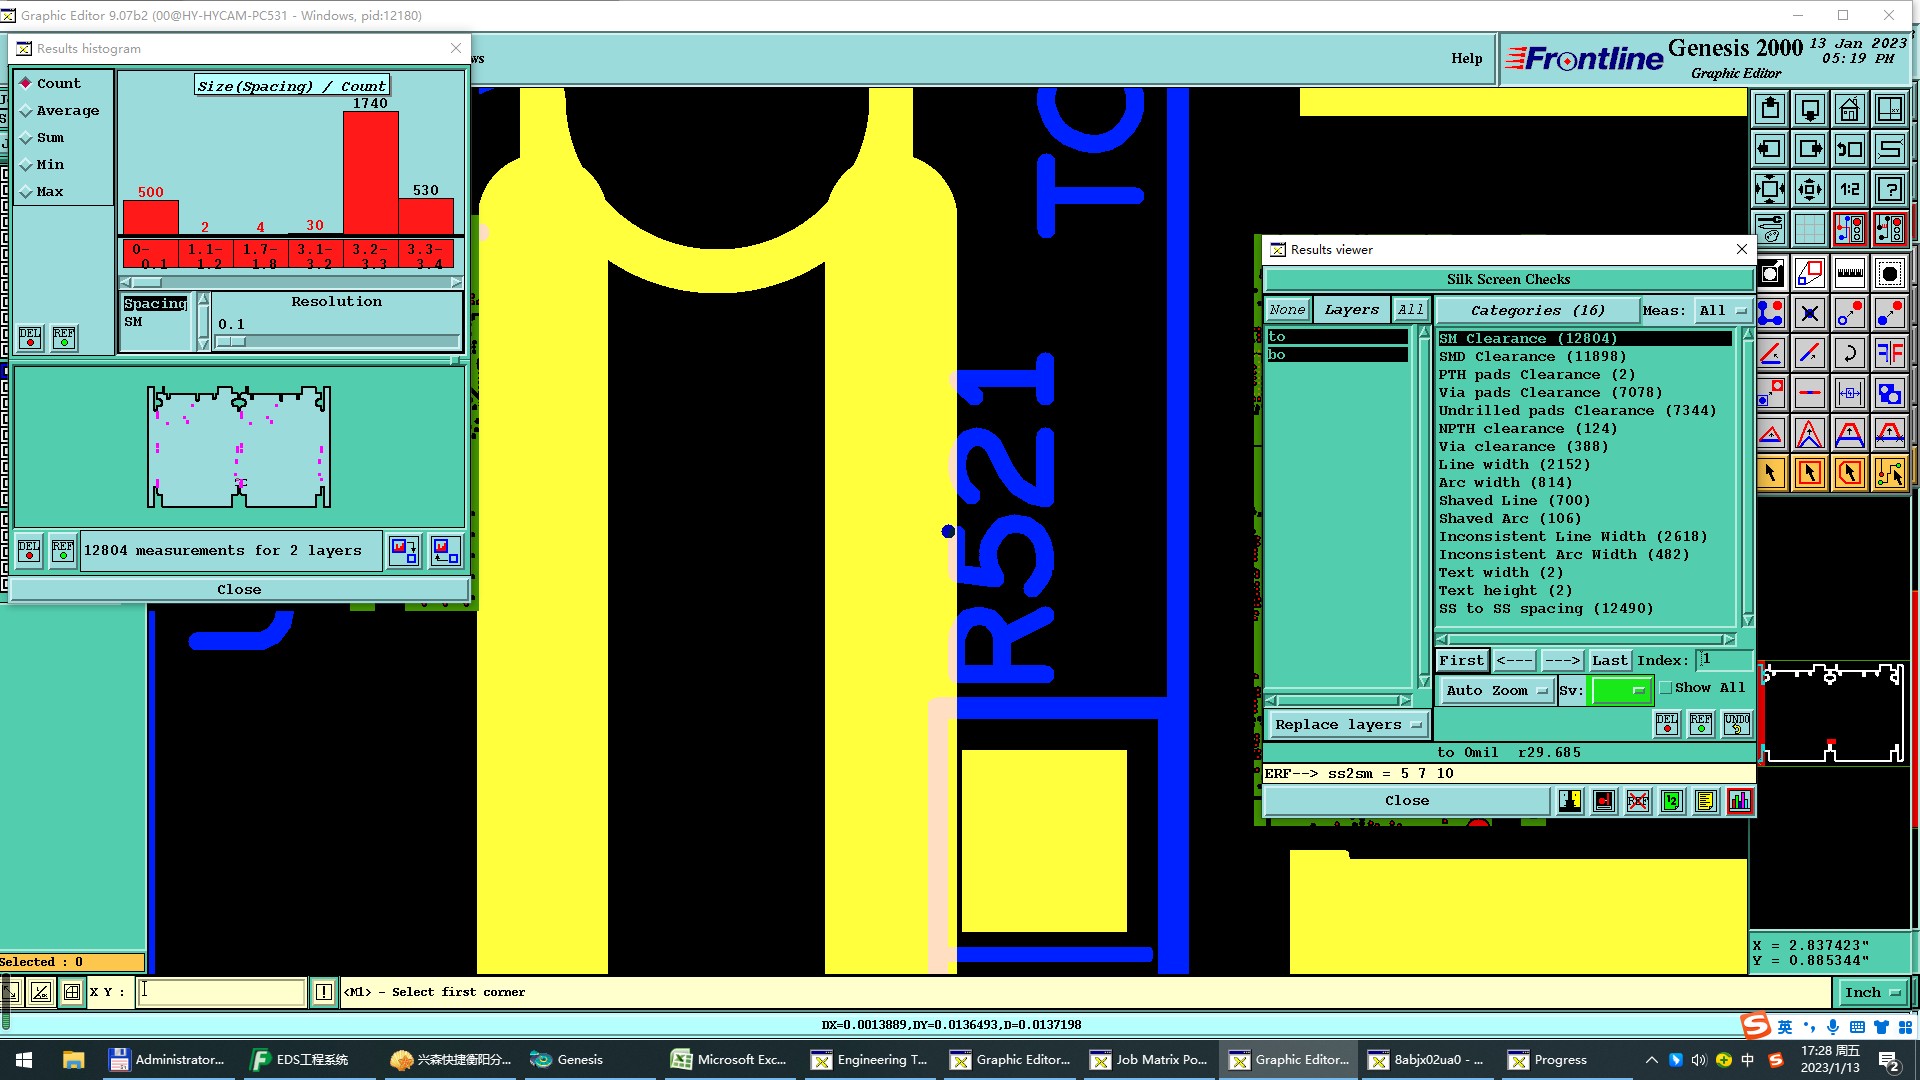The image size is (1920, 1080).
Task: Click the yellow notes icon beside Close
Action: [x=1705, y=801]
